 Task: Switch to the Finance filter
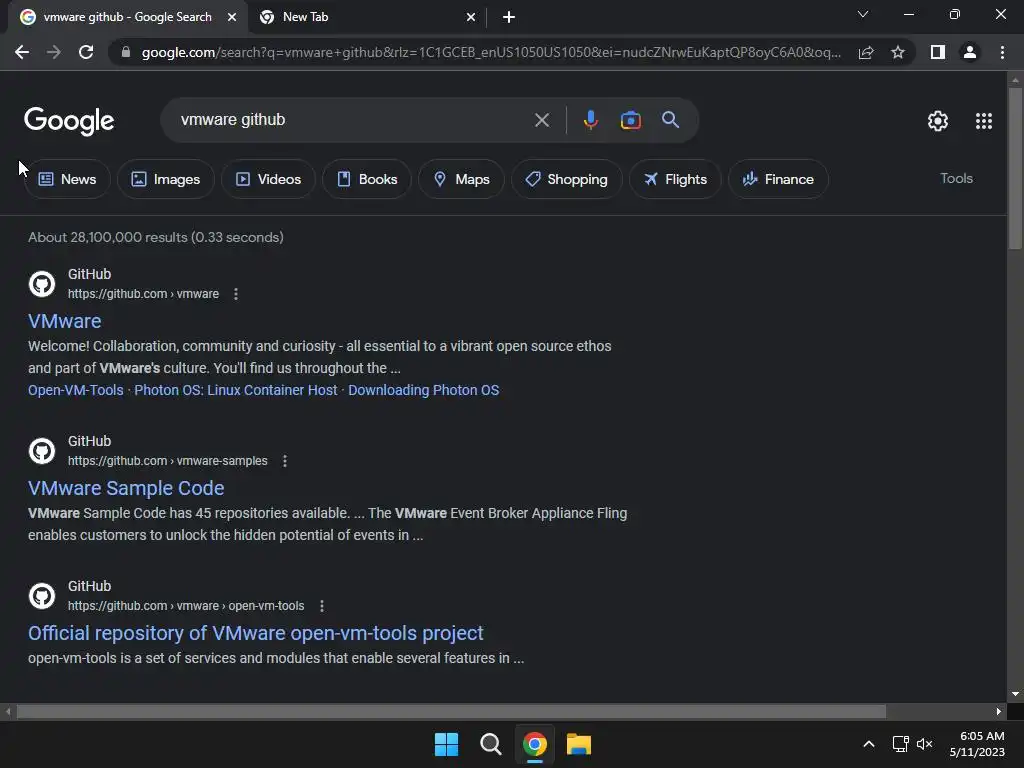pyautogui.click(x=778, y=179)
